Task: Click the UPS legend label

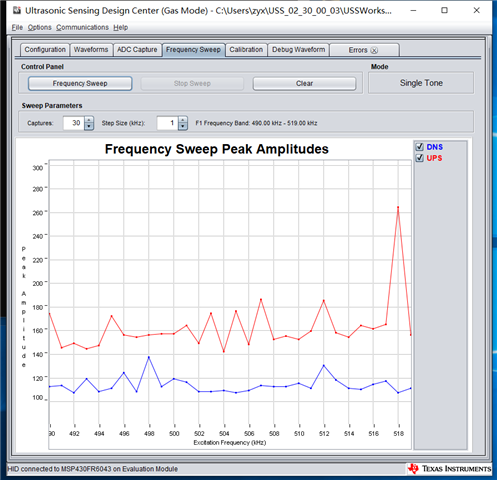Action: click(x=434, y=158)
